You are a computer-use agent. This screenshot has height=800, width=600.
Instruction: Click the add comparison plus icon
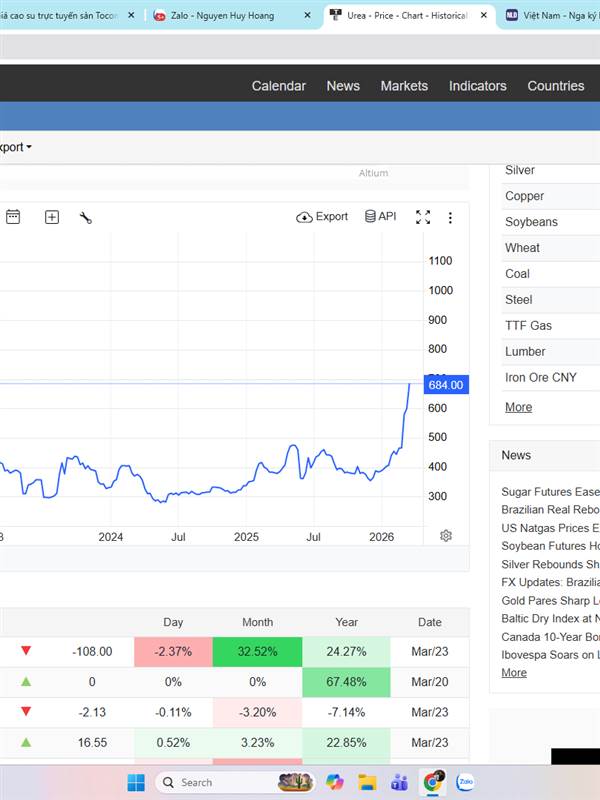point(52,217)
